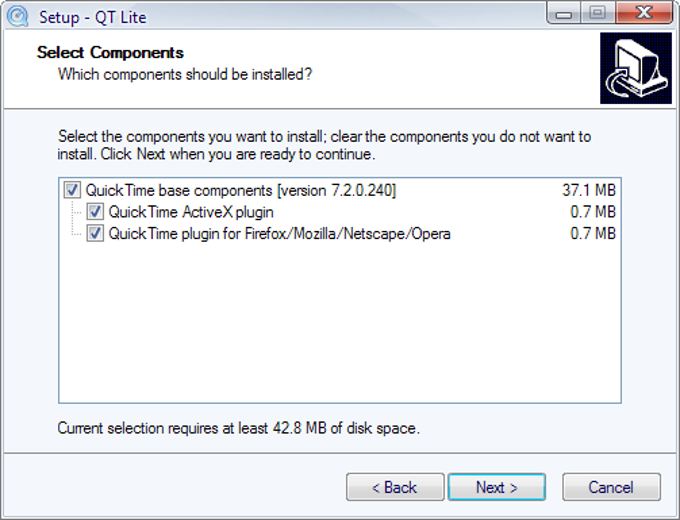680x520 pixels.
Task: Maximize the Setup window
Action: 598,13
